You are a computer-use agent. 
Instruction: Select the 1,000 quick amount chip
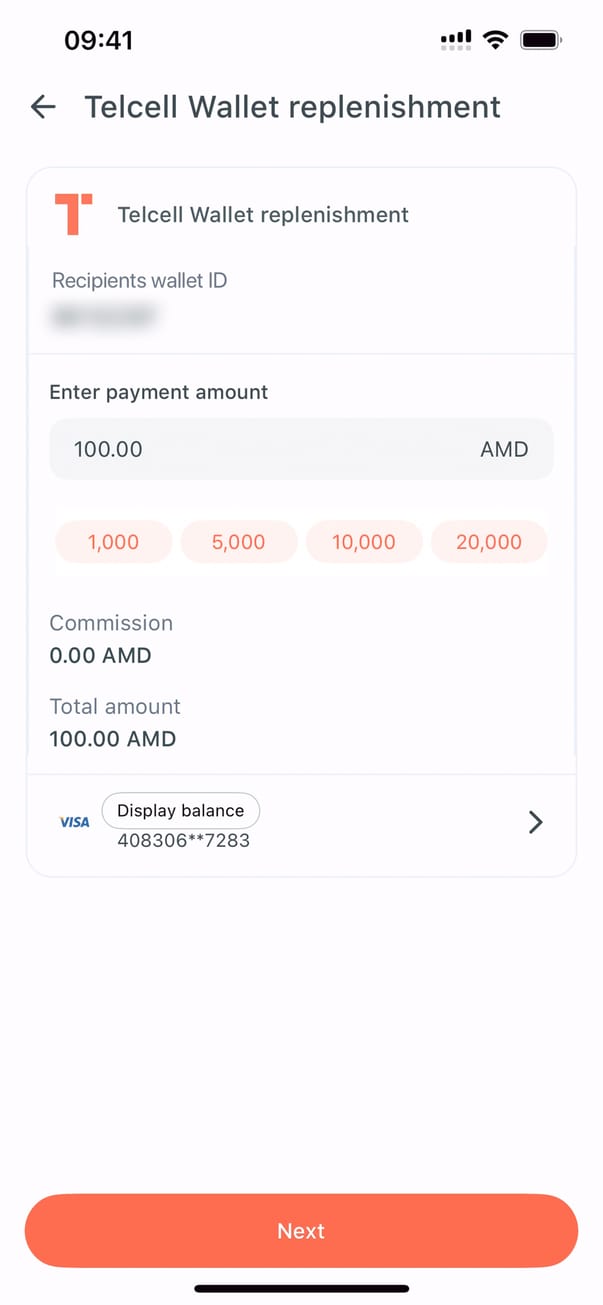click(114, 542)
